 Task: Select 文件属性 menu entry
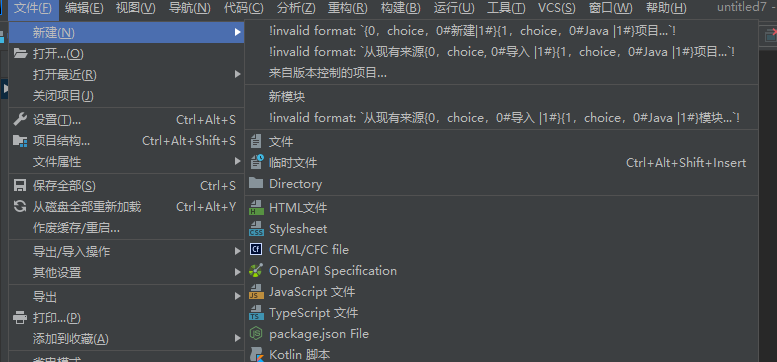point(126,161)
